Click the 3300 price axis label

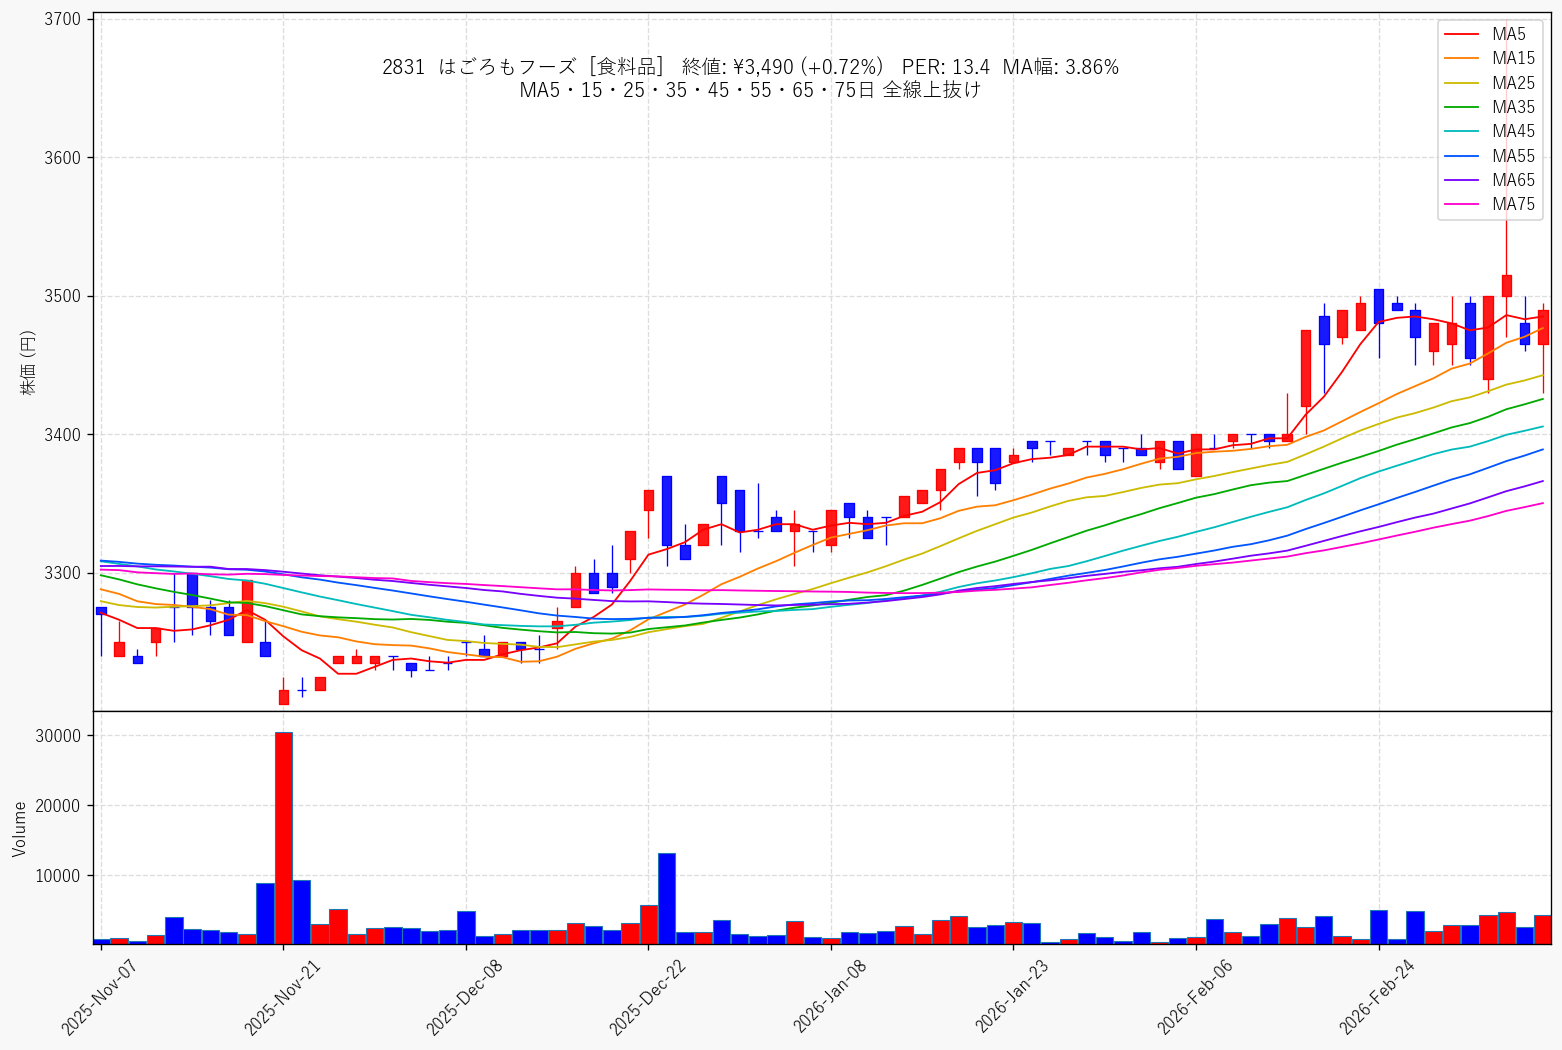(x=64, y=573)
